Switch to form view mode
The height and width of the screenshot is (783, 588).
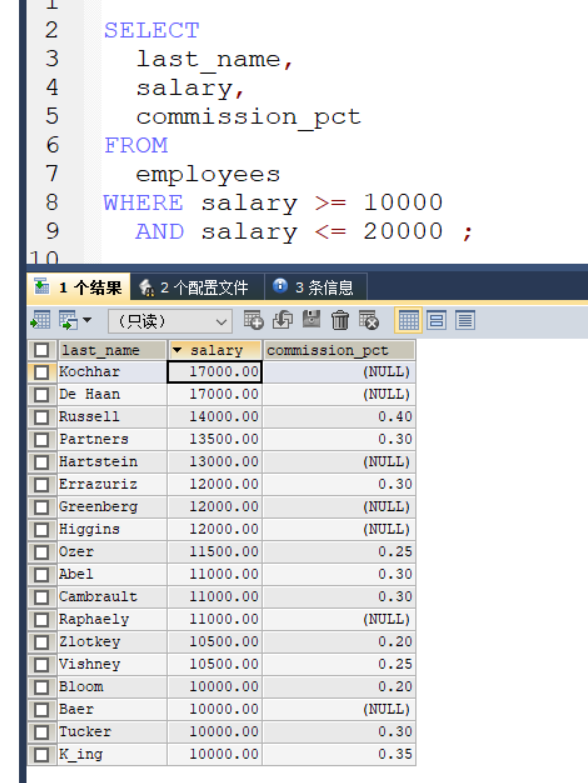(437, 320)
